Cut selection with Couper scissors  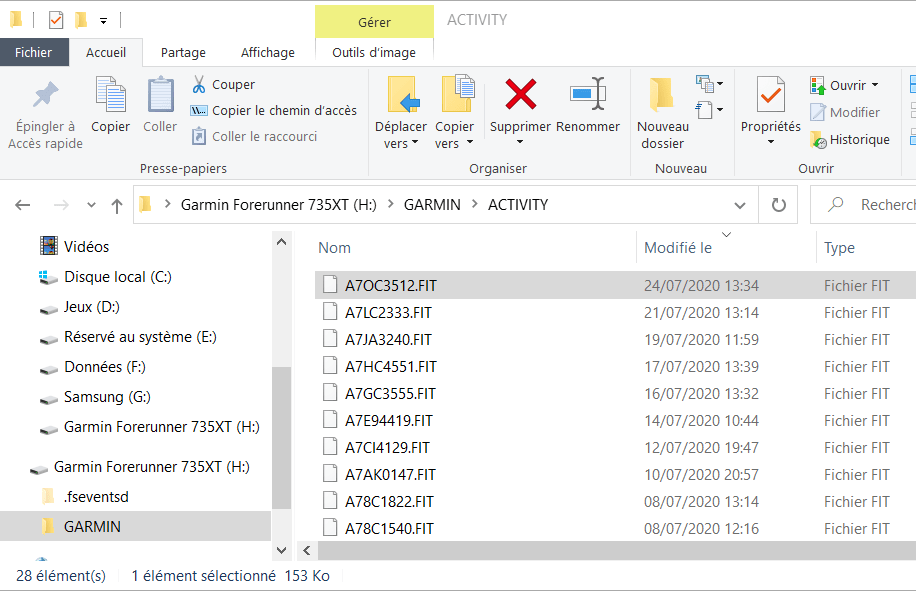pyautogui.click(x=222, y=85)
